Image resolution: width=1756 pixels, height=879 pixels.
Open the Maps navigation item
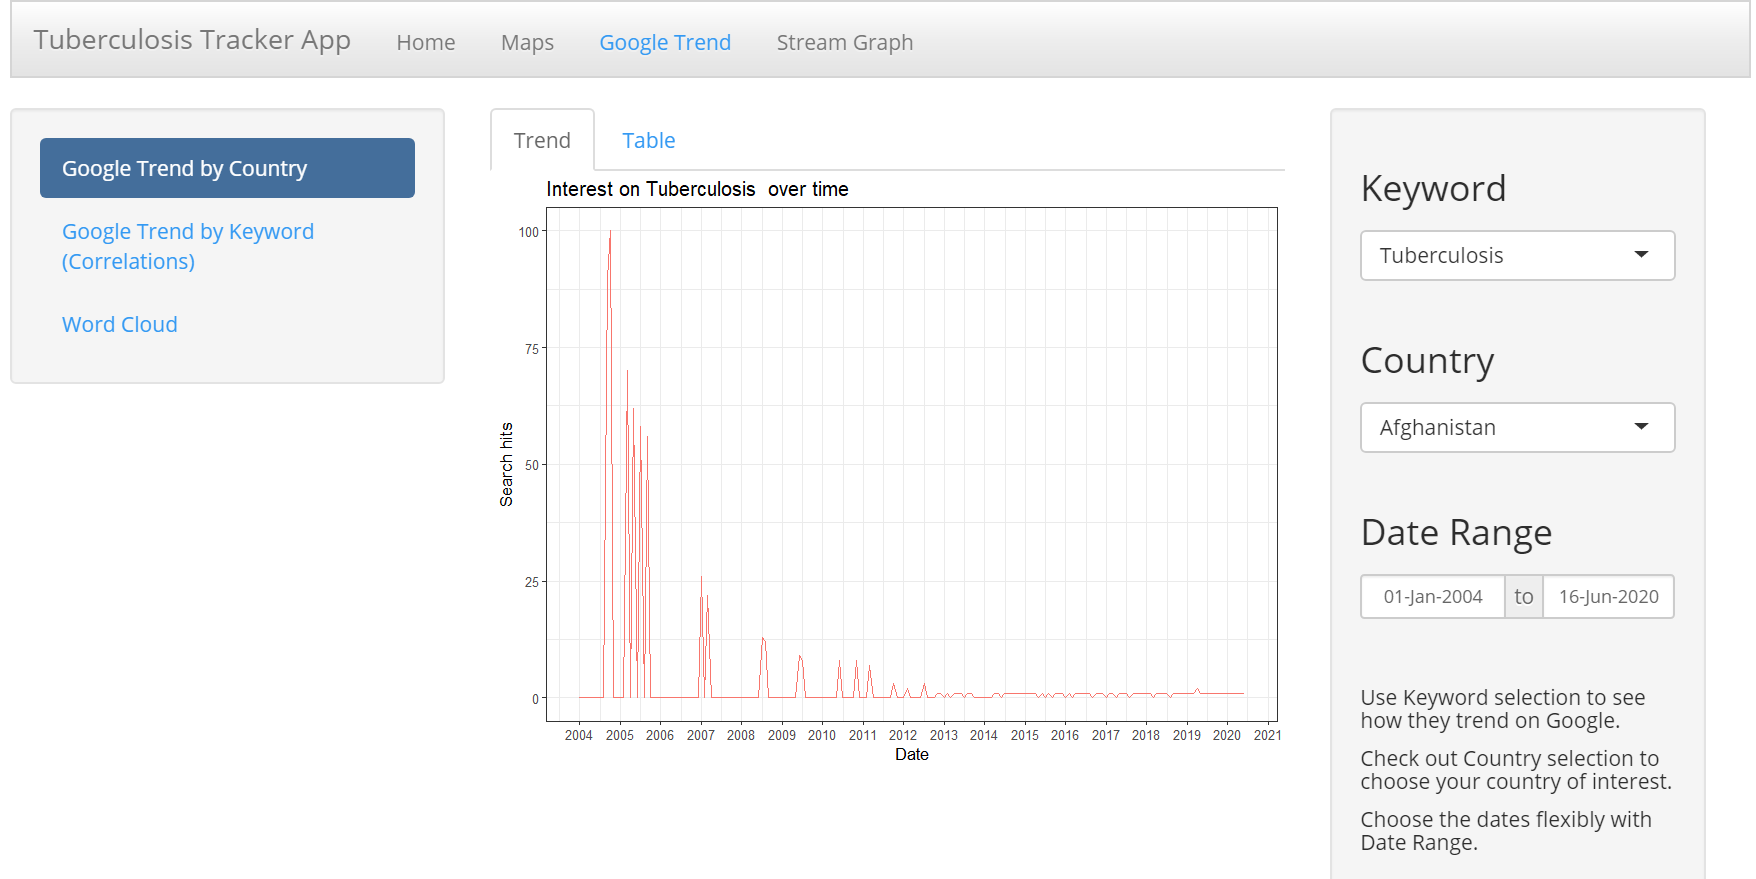[527, 42]
